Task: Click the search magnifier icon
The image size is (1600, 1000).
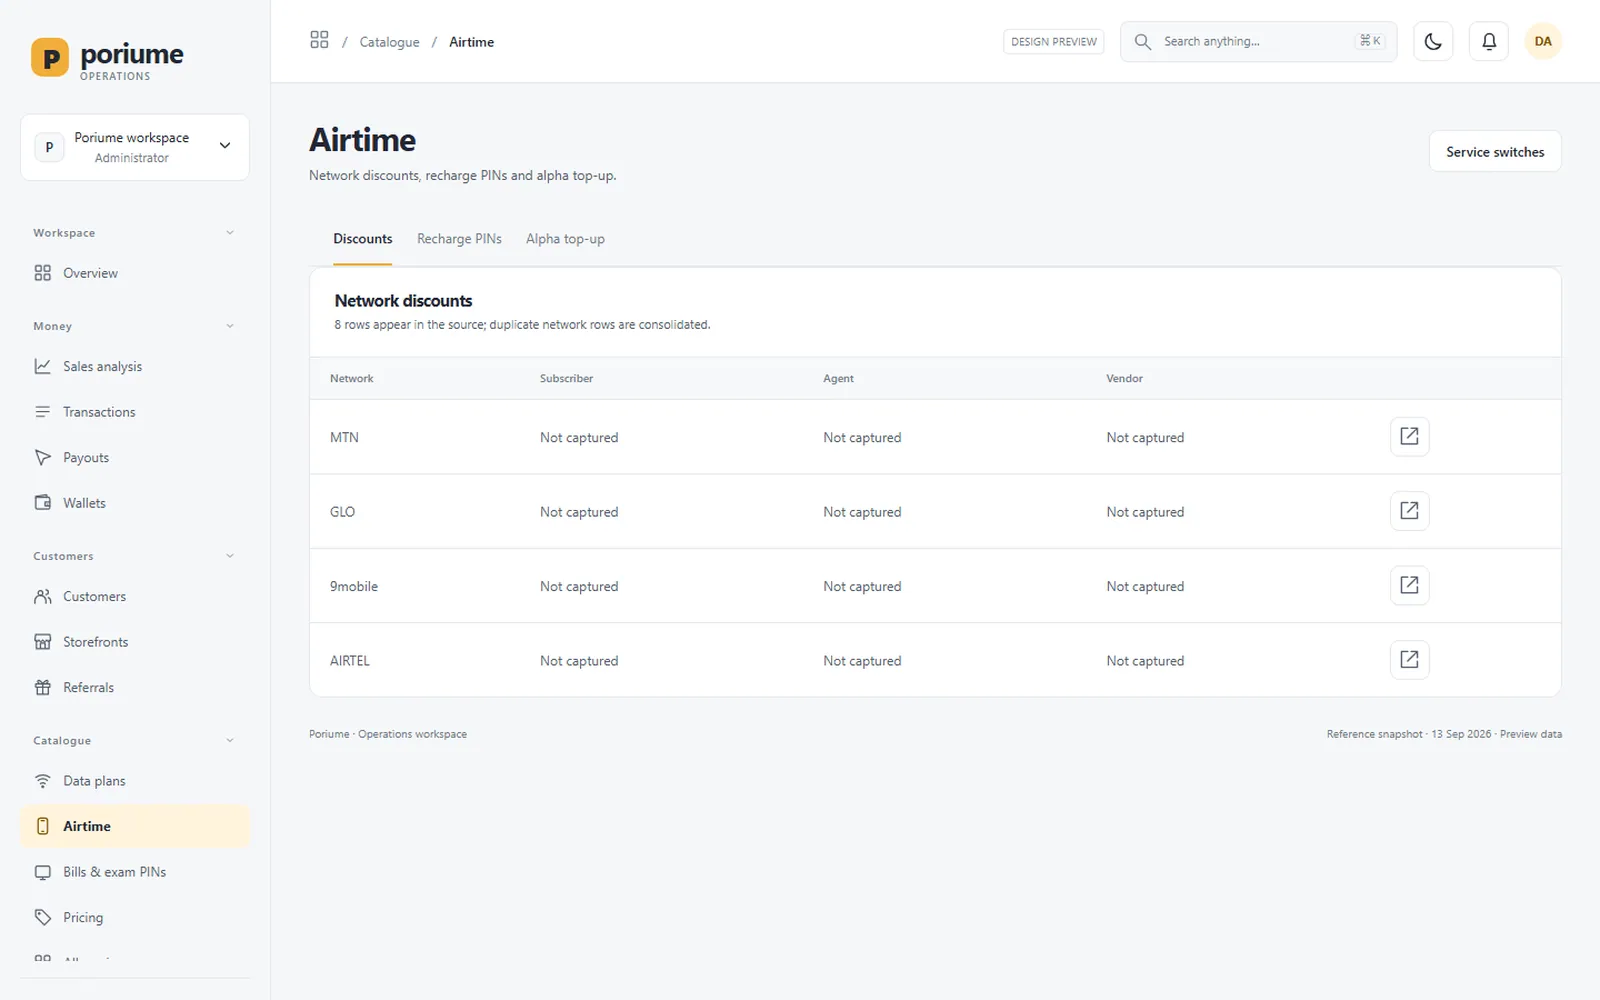Action: coord(1142,41)
